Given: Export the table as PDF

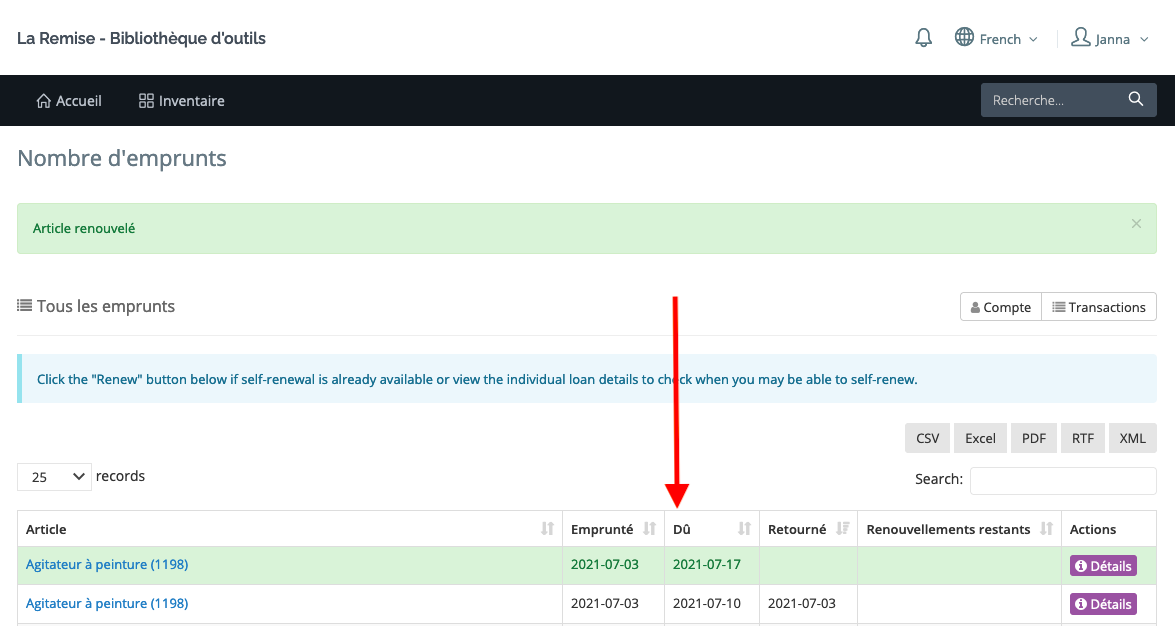Looking at the screenshot, I should click(x=1033, y=438).
